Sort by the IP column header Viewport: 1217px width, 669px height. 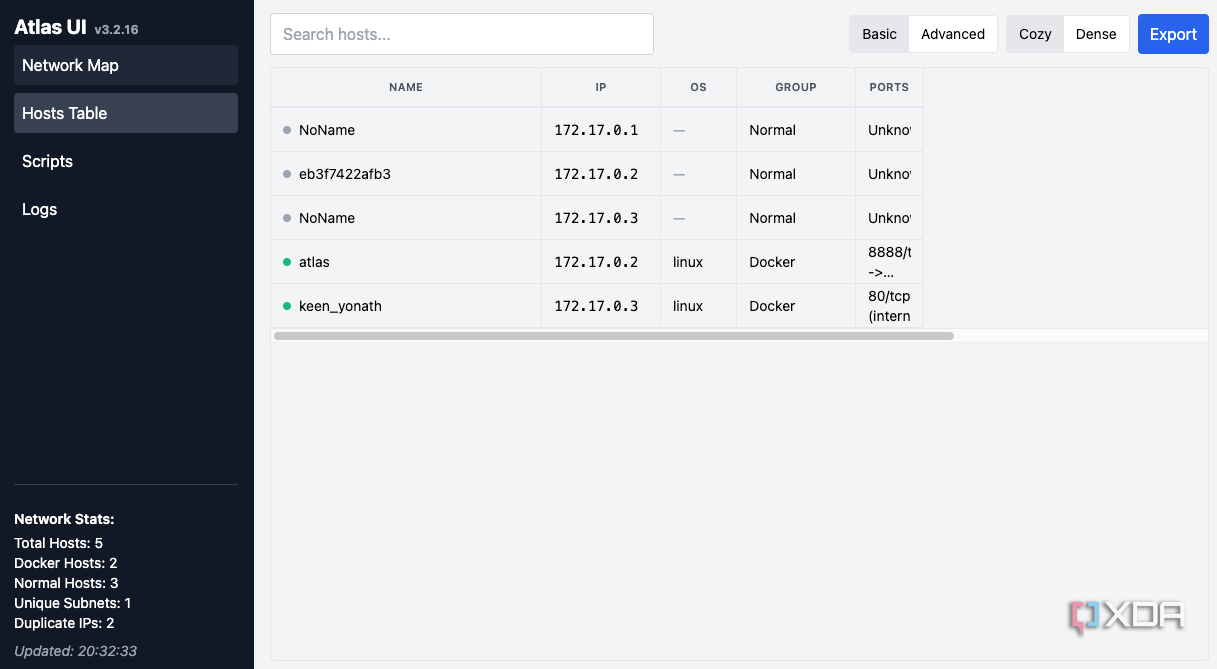601,87
